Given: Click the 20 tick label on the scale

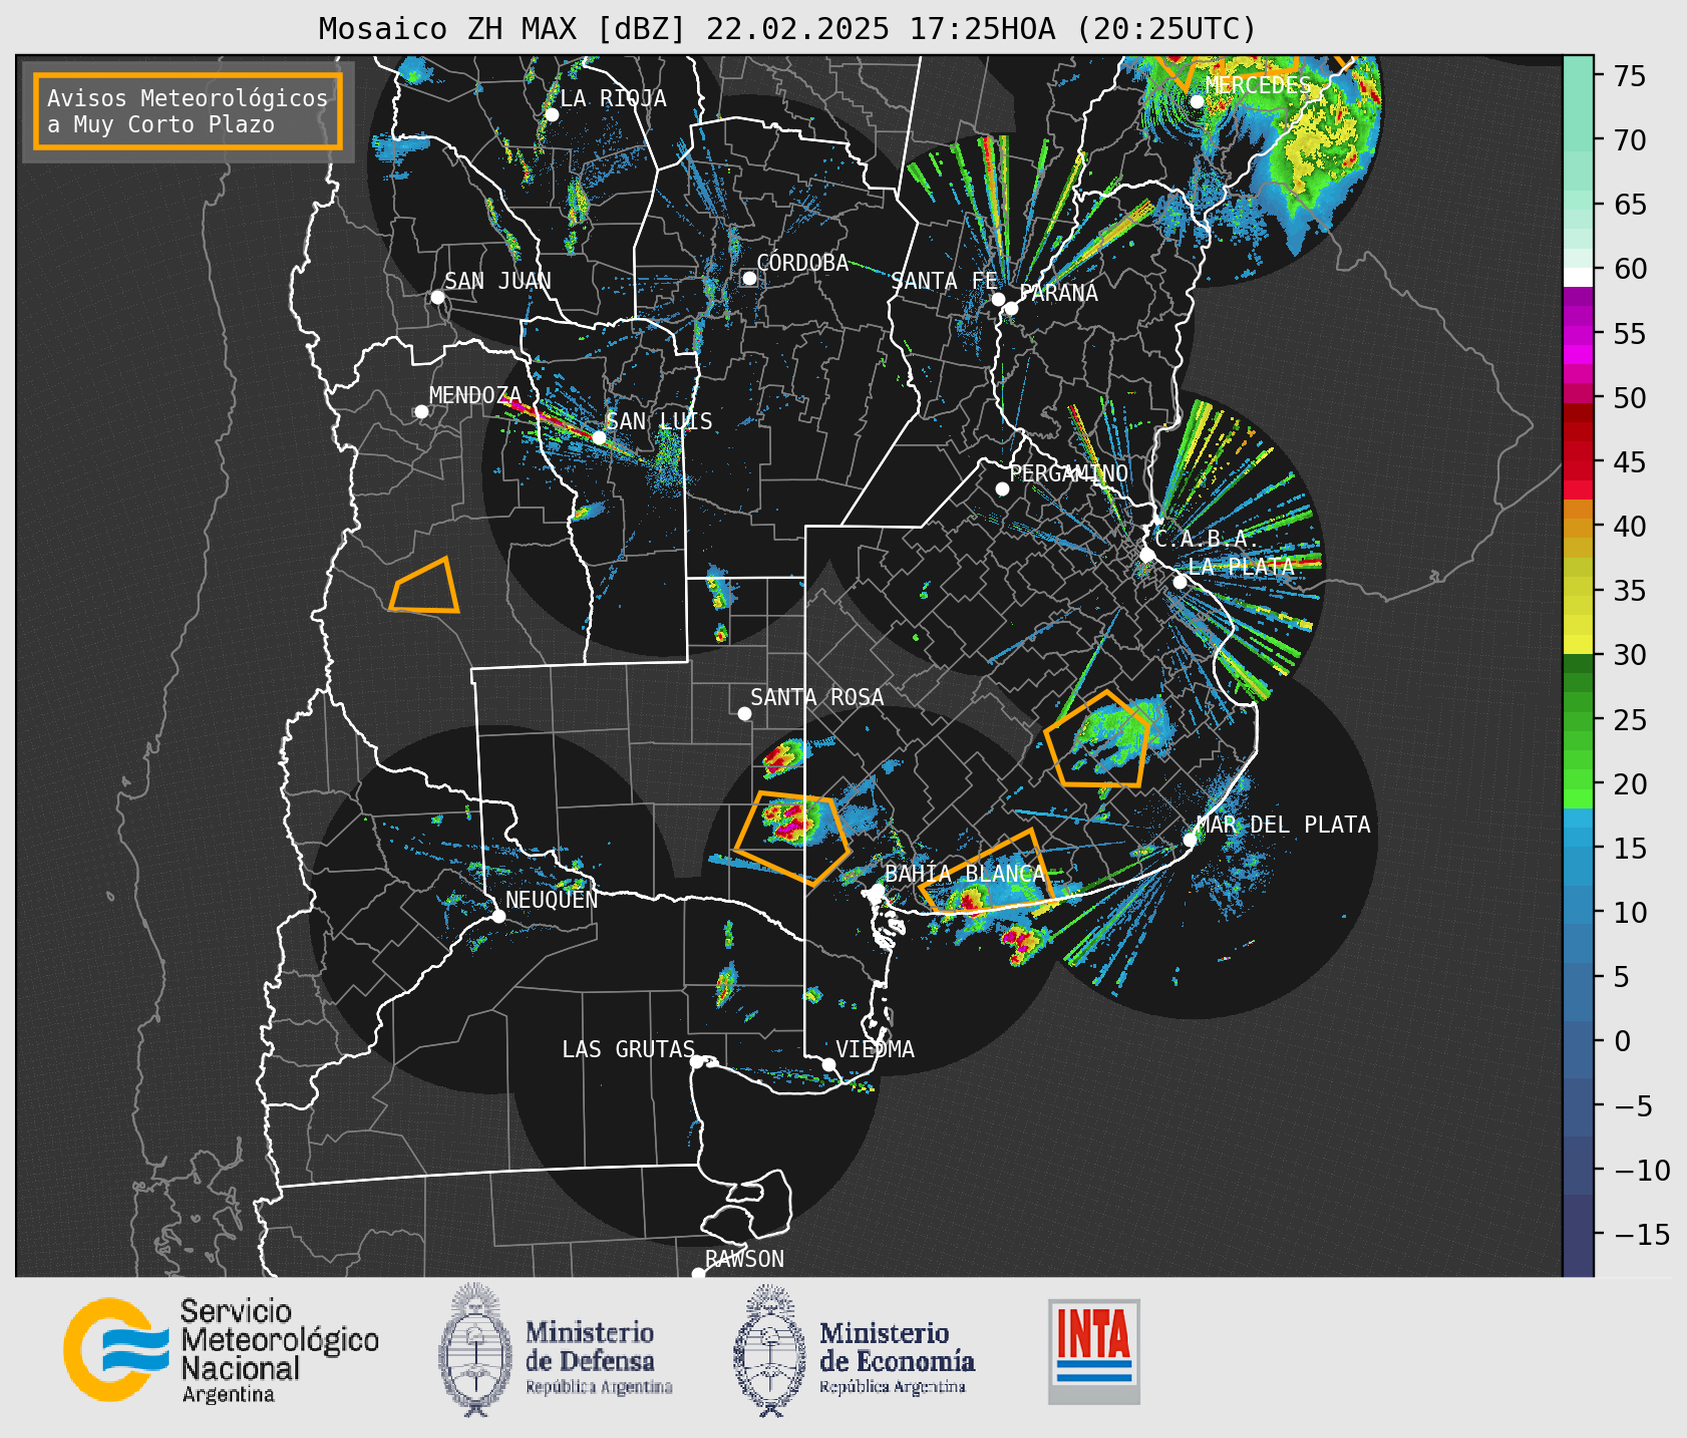Looking at the screenshot, I should (x=1630, y=784).
